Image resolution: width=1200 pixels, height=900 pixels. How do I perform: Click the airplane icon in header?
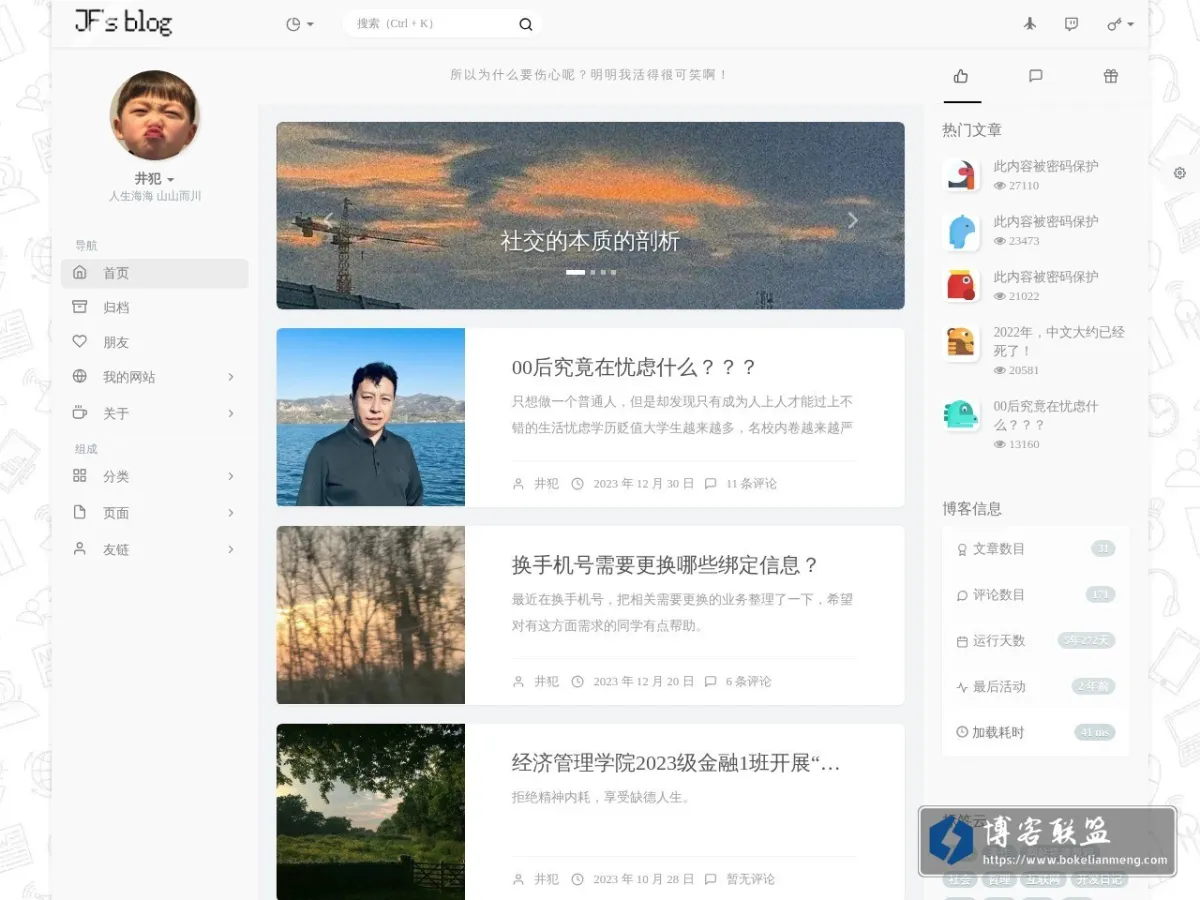(1030, 24)
